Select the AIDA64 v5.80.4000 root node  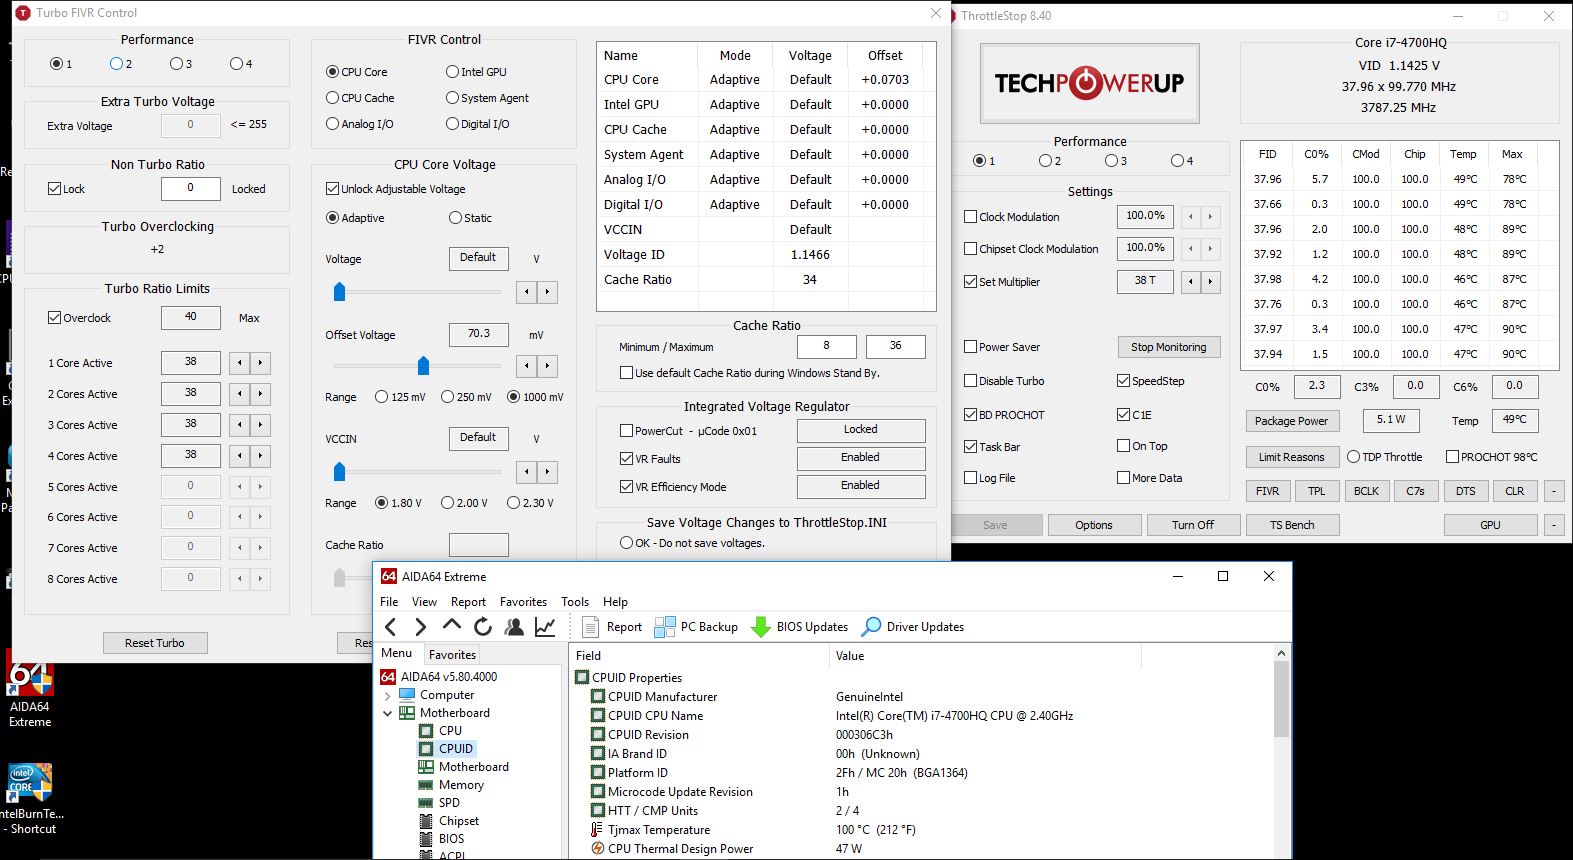[x=439, y=677]
